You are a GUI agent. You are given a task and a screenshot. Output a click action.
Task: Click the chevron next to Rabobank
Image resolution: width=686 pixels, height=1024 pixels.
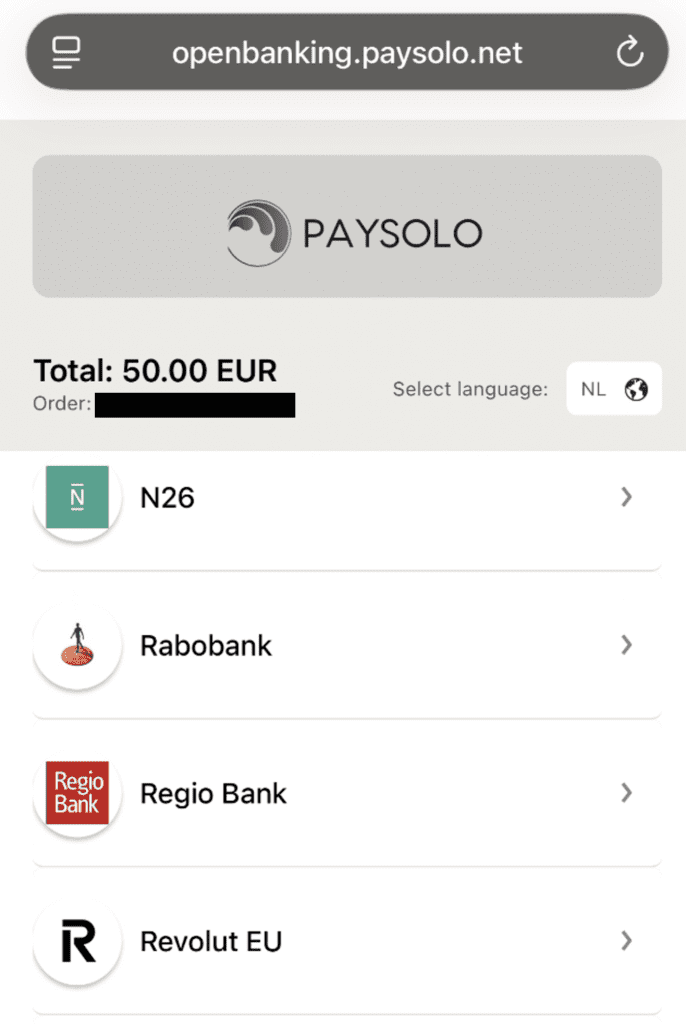tap(627, 645)
